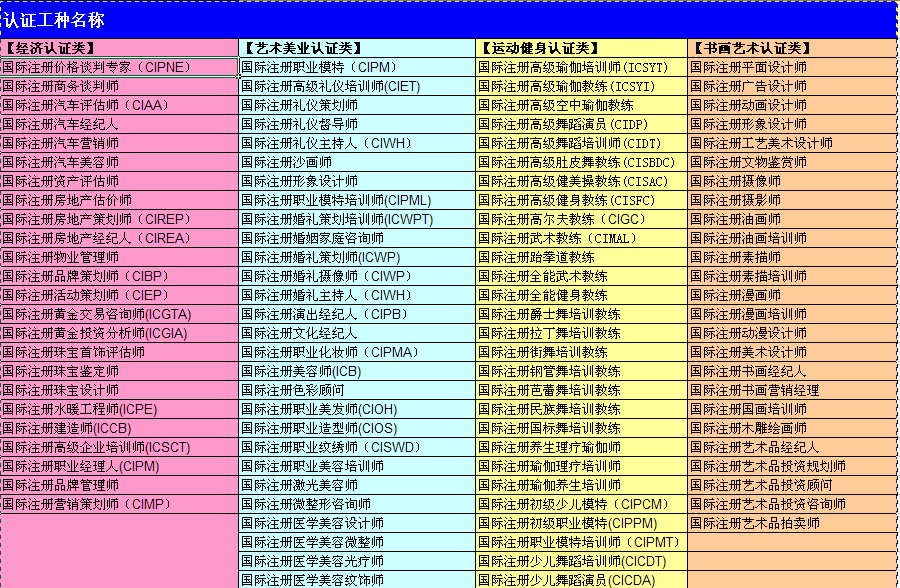Select the 国际注册街舞培训教练 cell

pos(581,352)
